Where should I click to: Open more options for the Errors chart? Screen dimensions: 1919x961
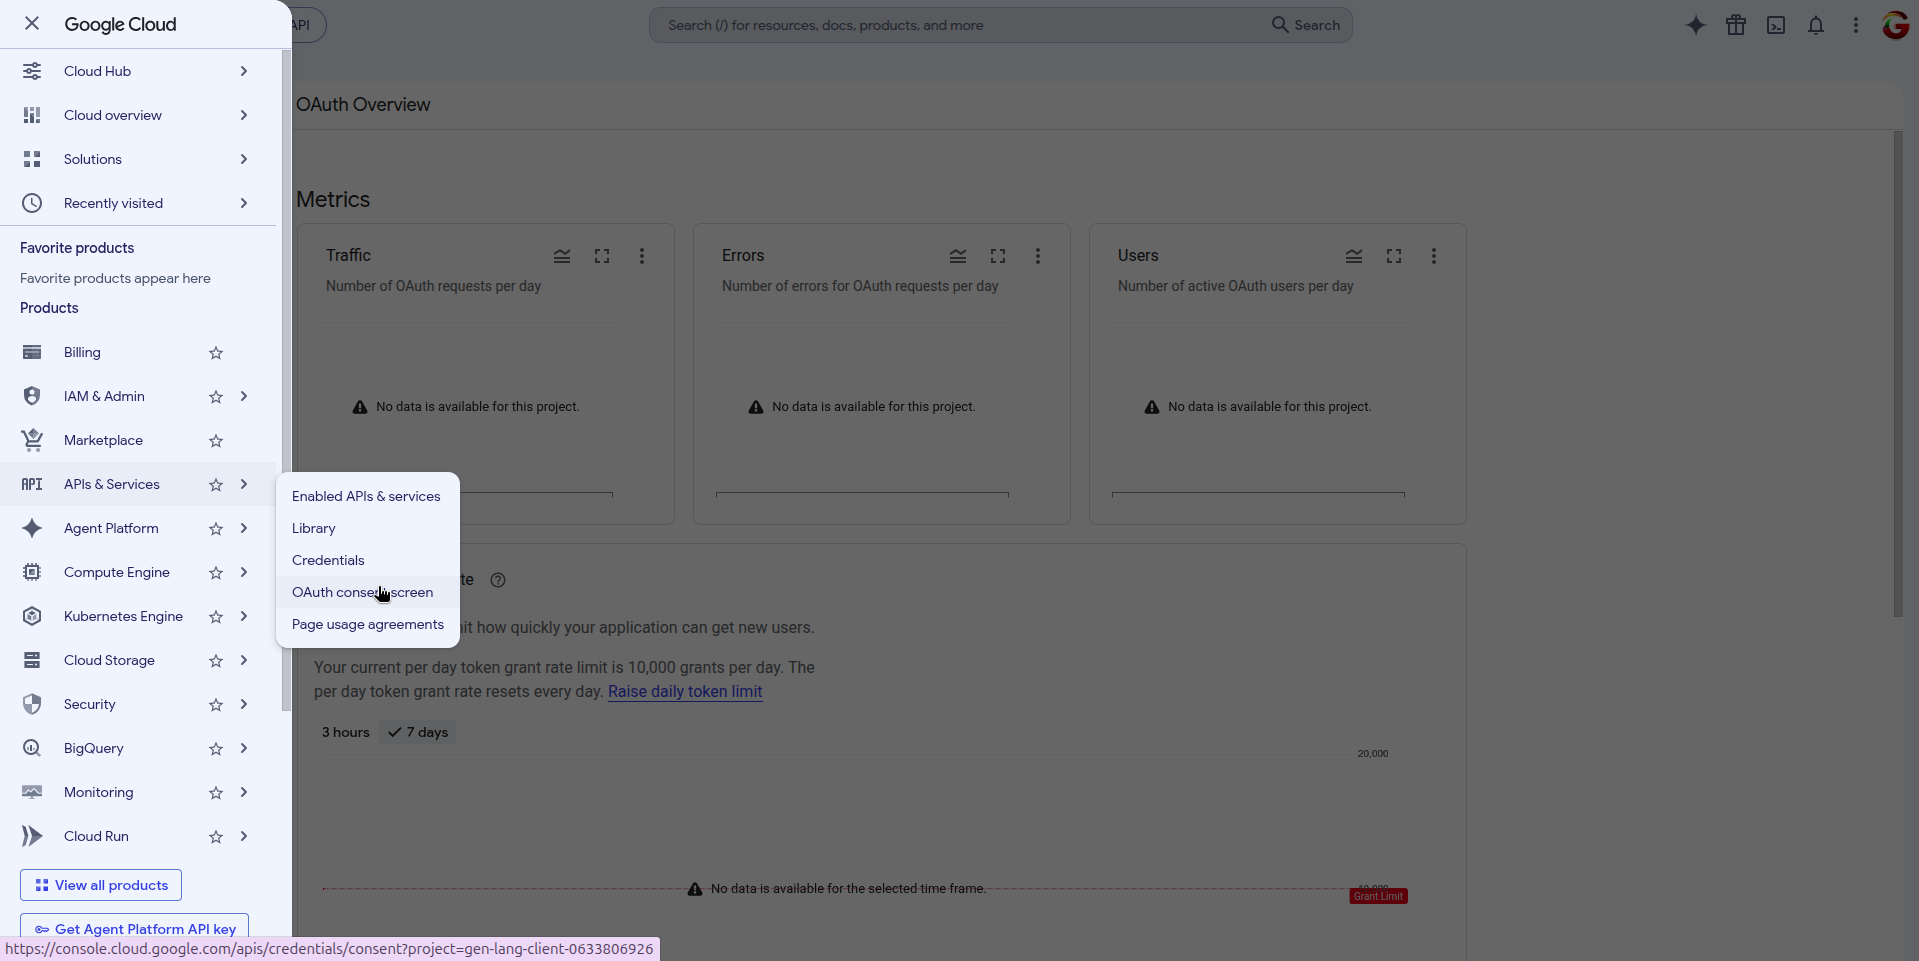tap(1038, 256)
